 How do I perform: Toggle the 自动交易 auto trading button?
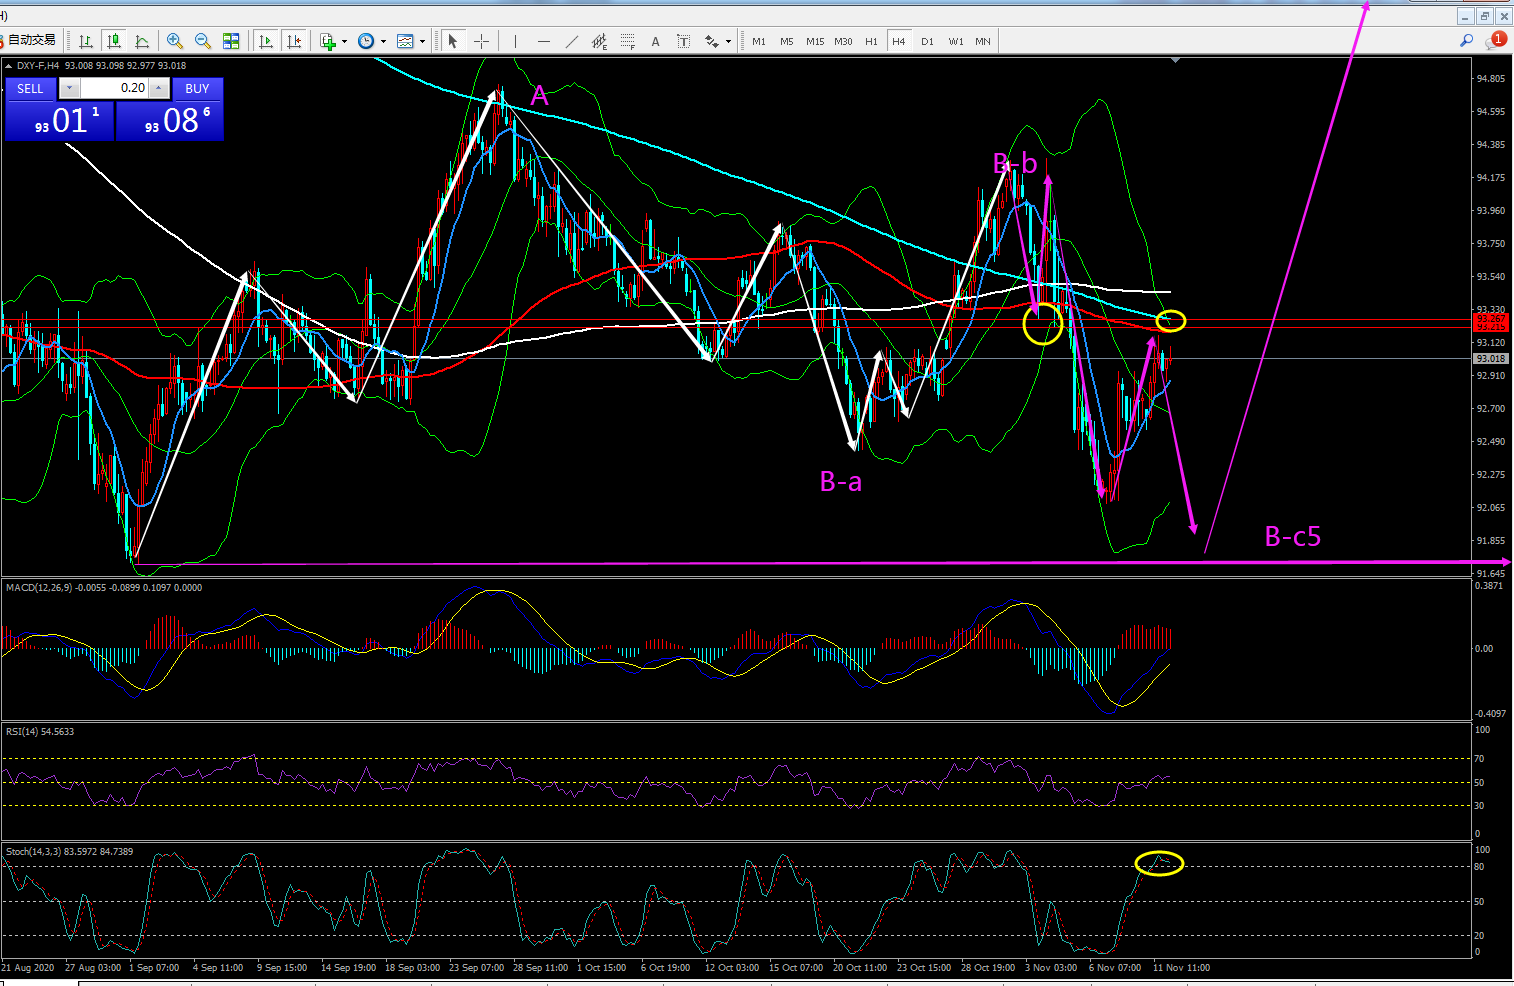29,41
